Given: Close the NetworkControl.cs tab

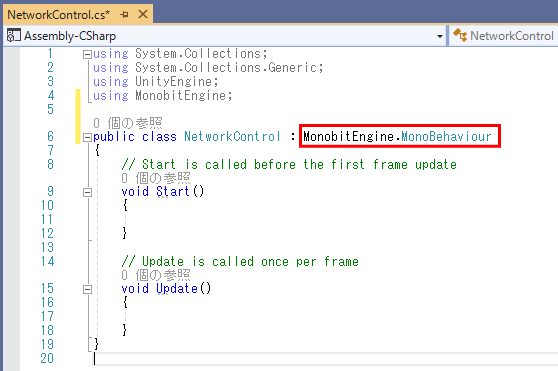Looking at the screenshot, I should click(143, 14).
